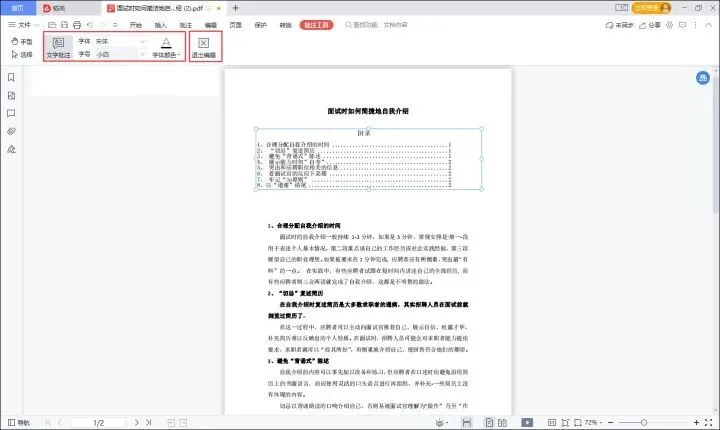Screen dimensions: 720x430
Task: Open the 字号 font size dropdown
Action: (x=121, y=54)
